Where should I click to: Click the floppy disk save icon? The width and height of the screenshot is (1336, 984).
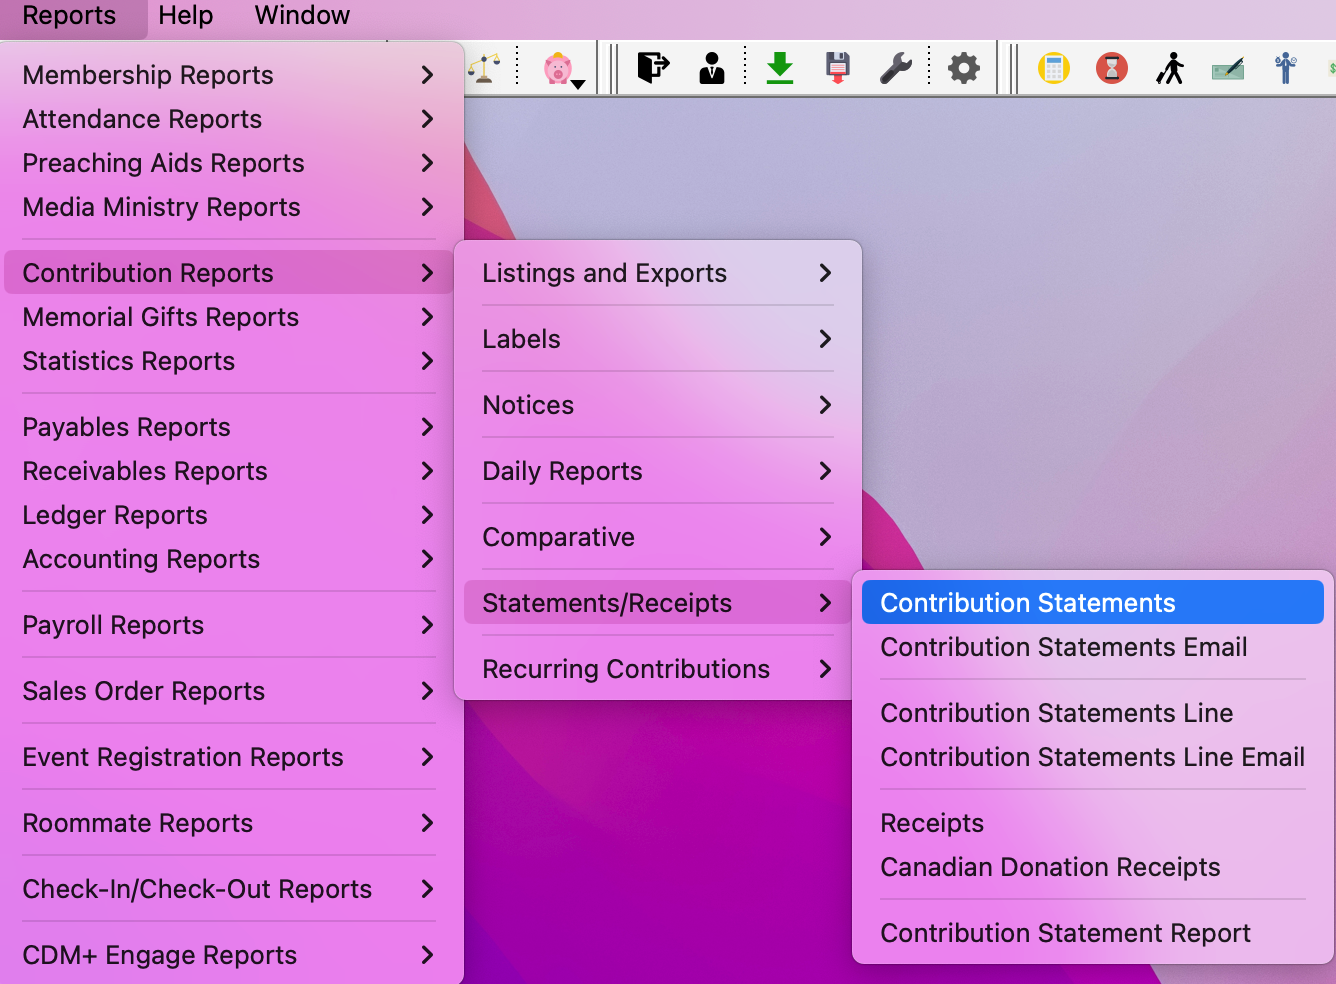(x=838, y=68)
